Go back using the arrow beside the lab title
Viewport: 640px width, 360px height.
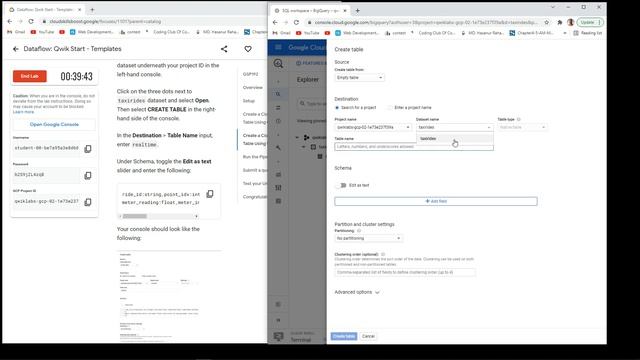(x=16, y=49)
